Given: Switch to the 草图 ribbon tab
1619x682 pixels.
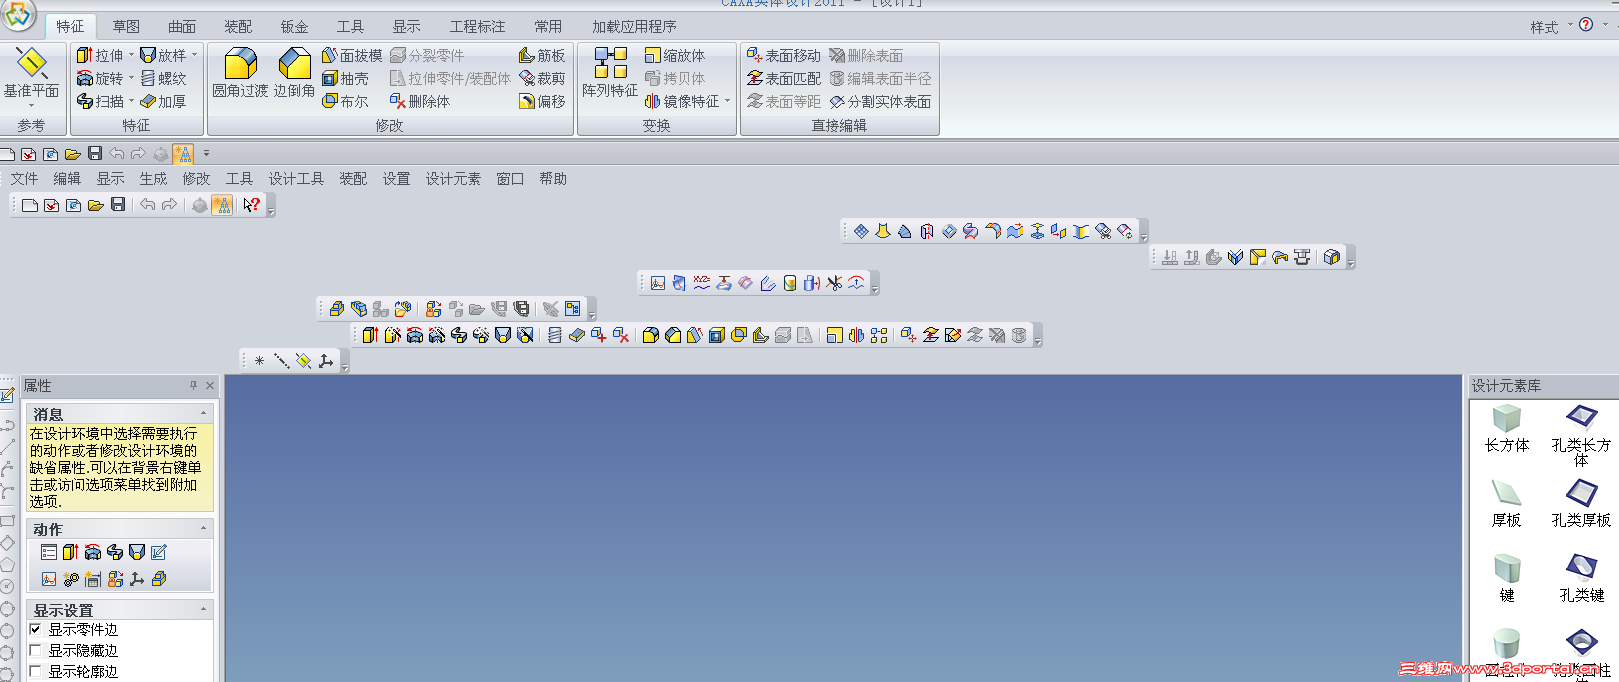Looking at the screenshot, I should pos(126,26).
